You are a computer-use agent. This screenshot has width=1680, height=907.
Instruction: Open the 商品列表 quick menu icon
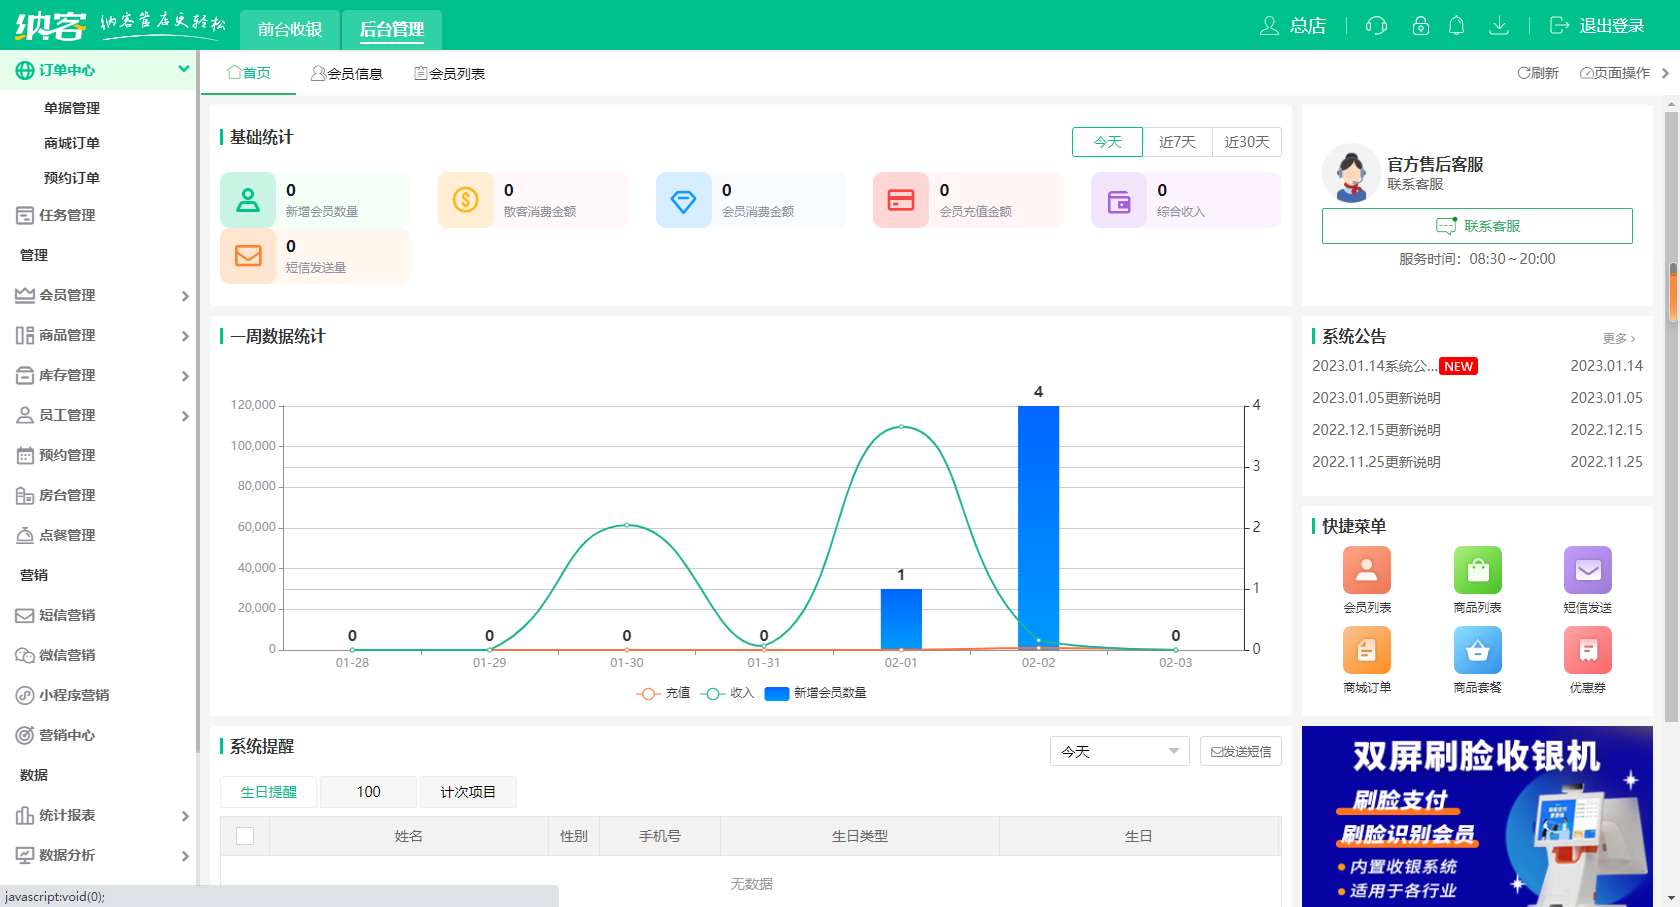coord(1477,570)
